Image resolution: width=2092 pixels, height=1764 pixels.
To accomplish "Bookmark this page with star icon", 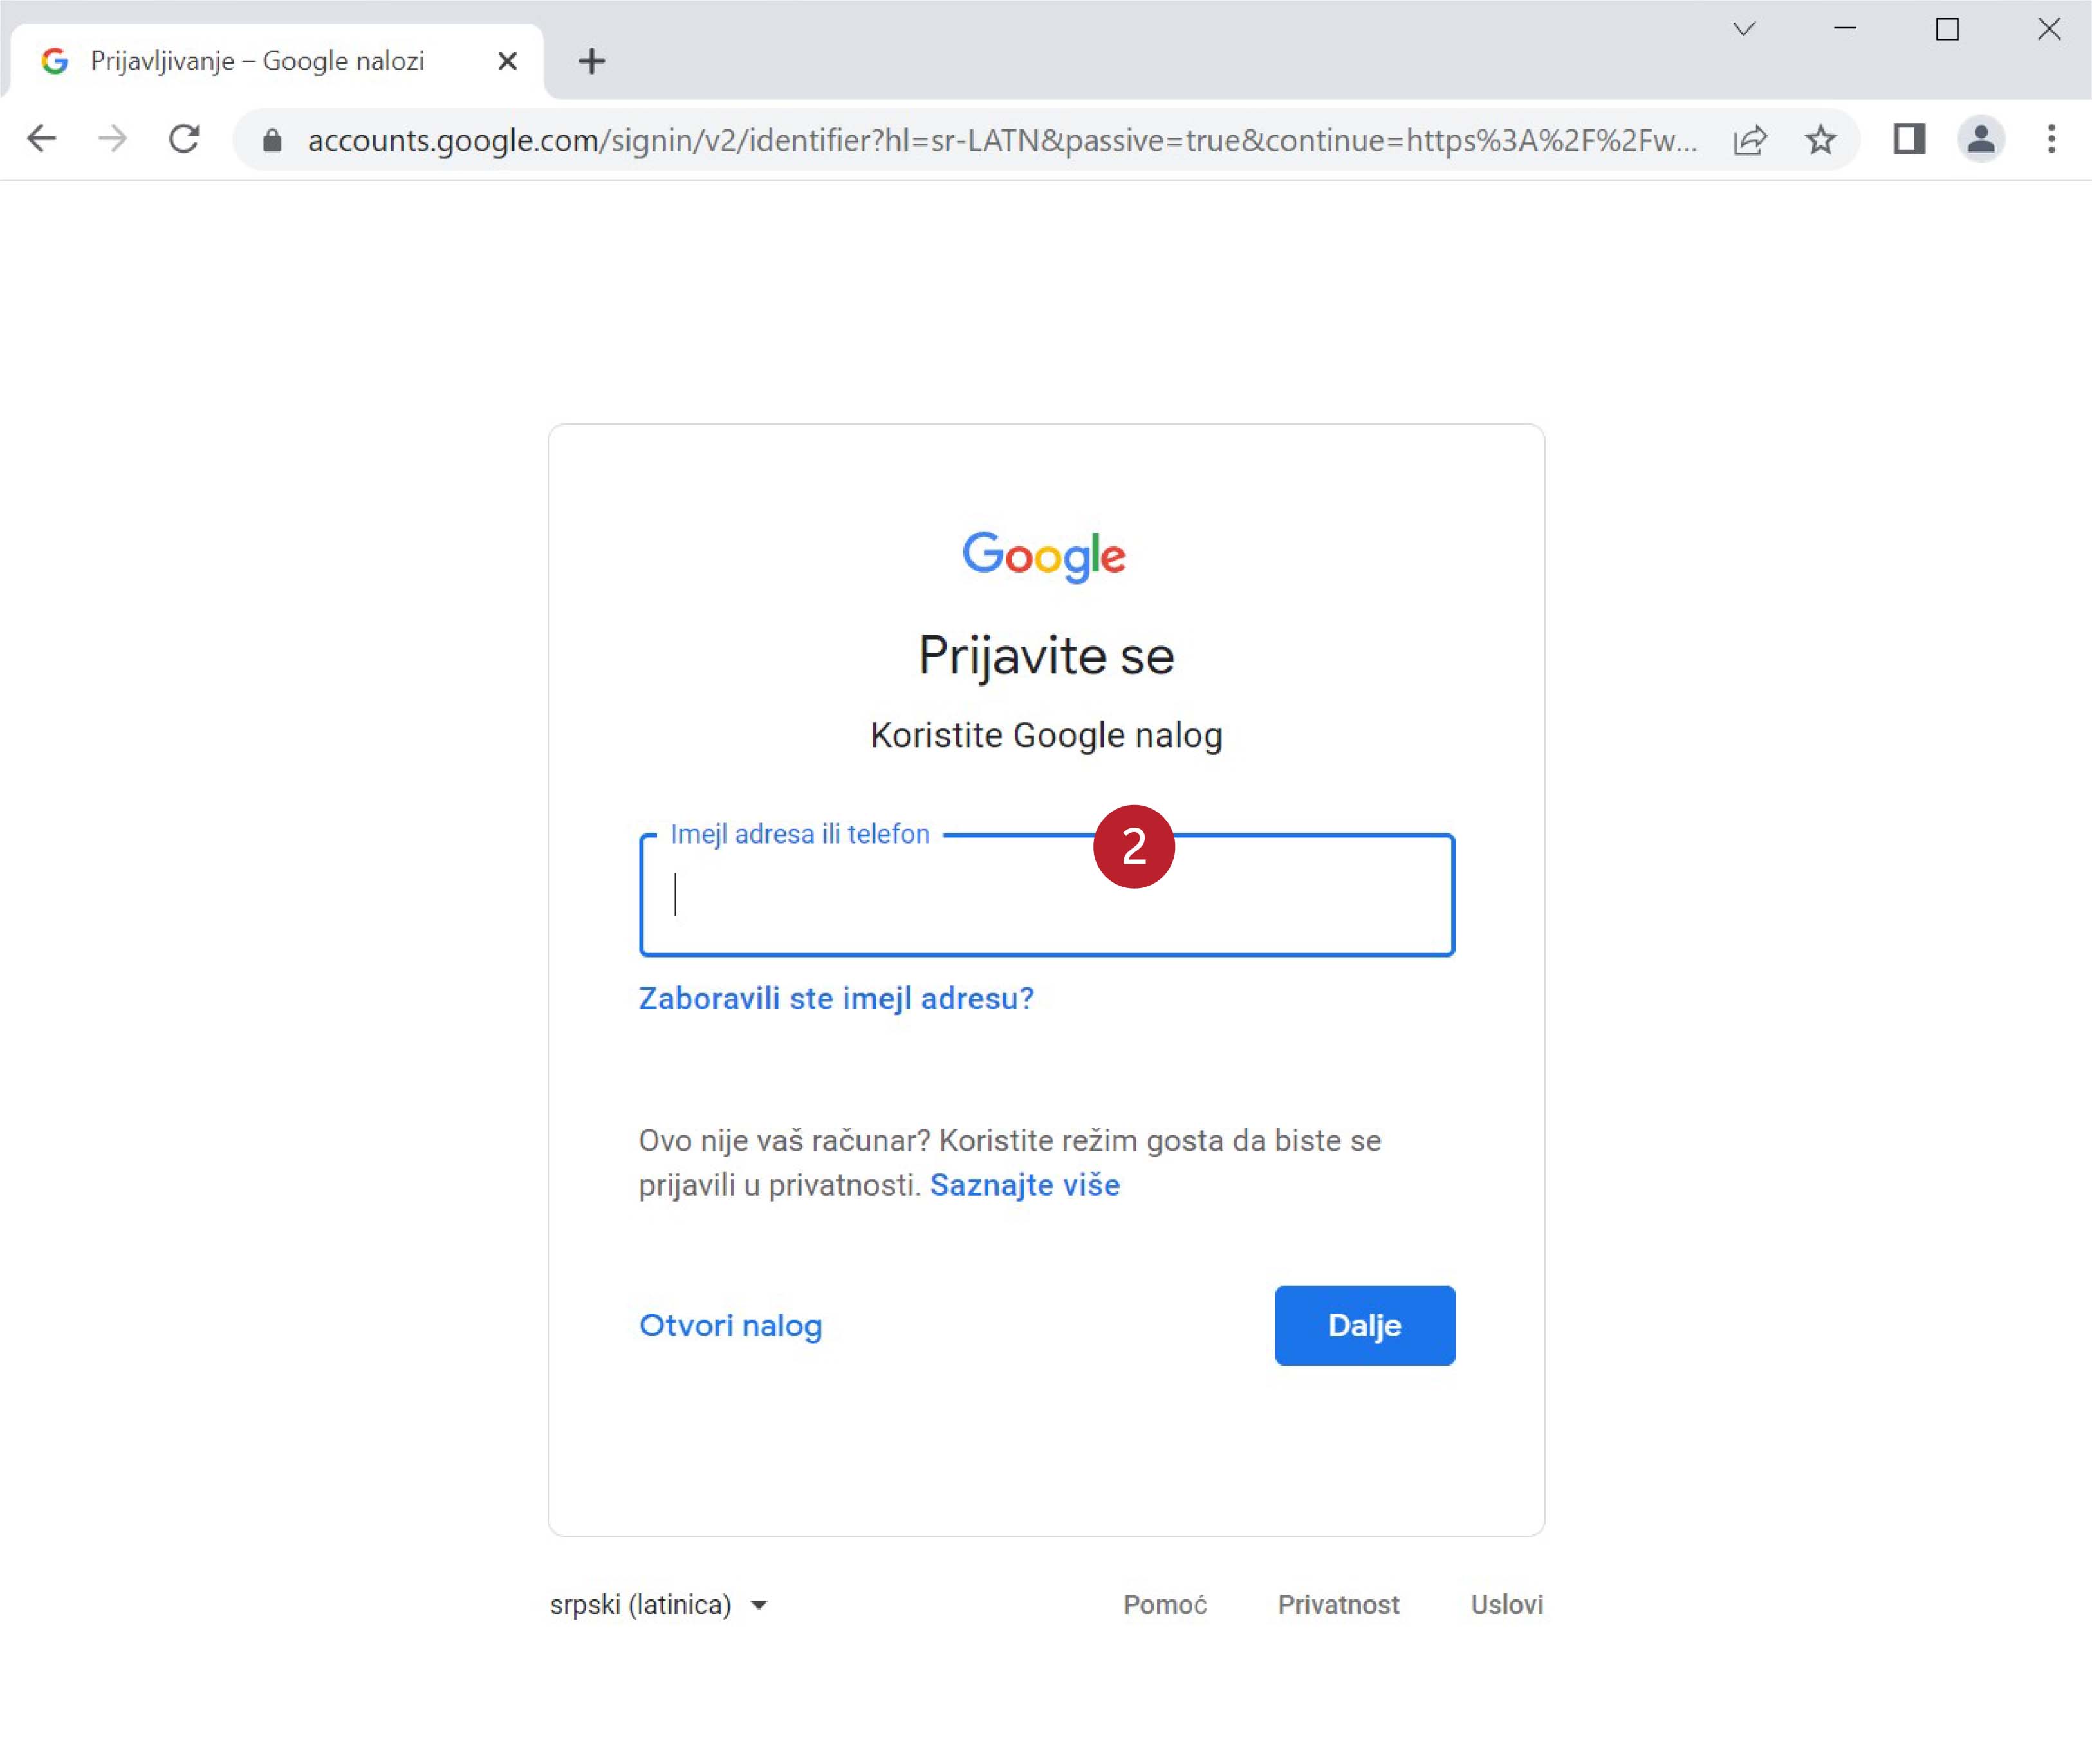I will 1821,140.
